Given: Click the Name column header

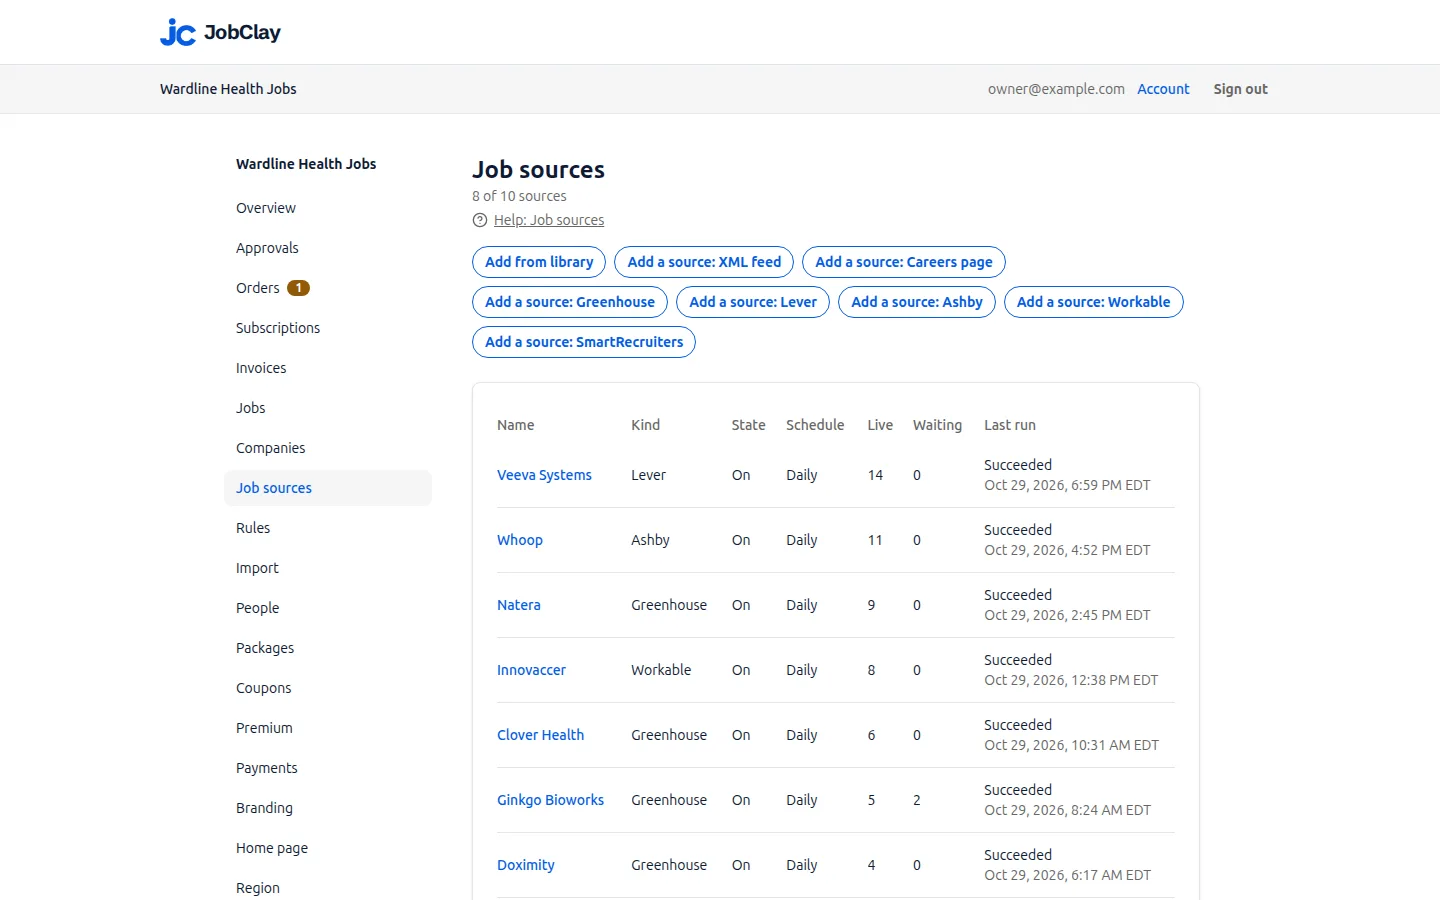Looking at the screenshot, I should (x=516, y=425).
